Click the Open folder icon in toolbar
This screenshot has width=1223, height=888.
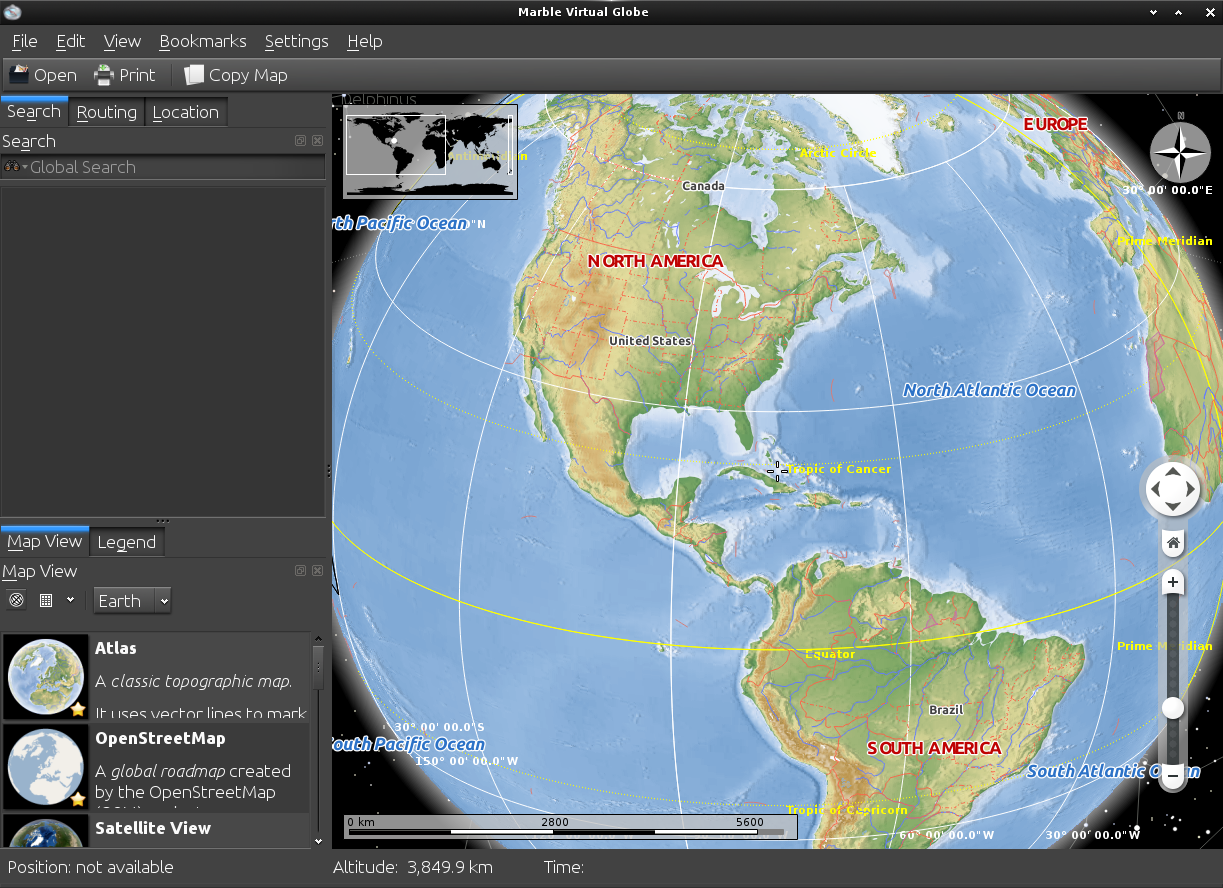point(19,75)
